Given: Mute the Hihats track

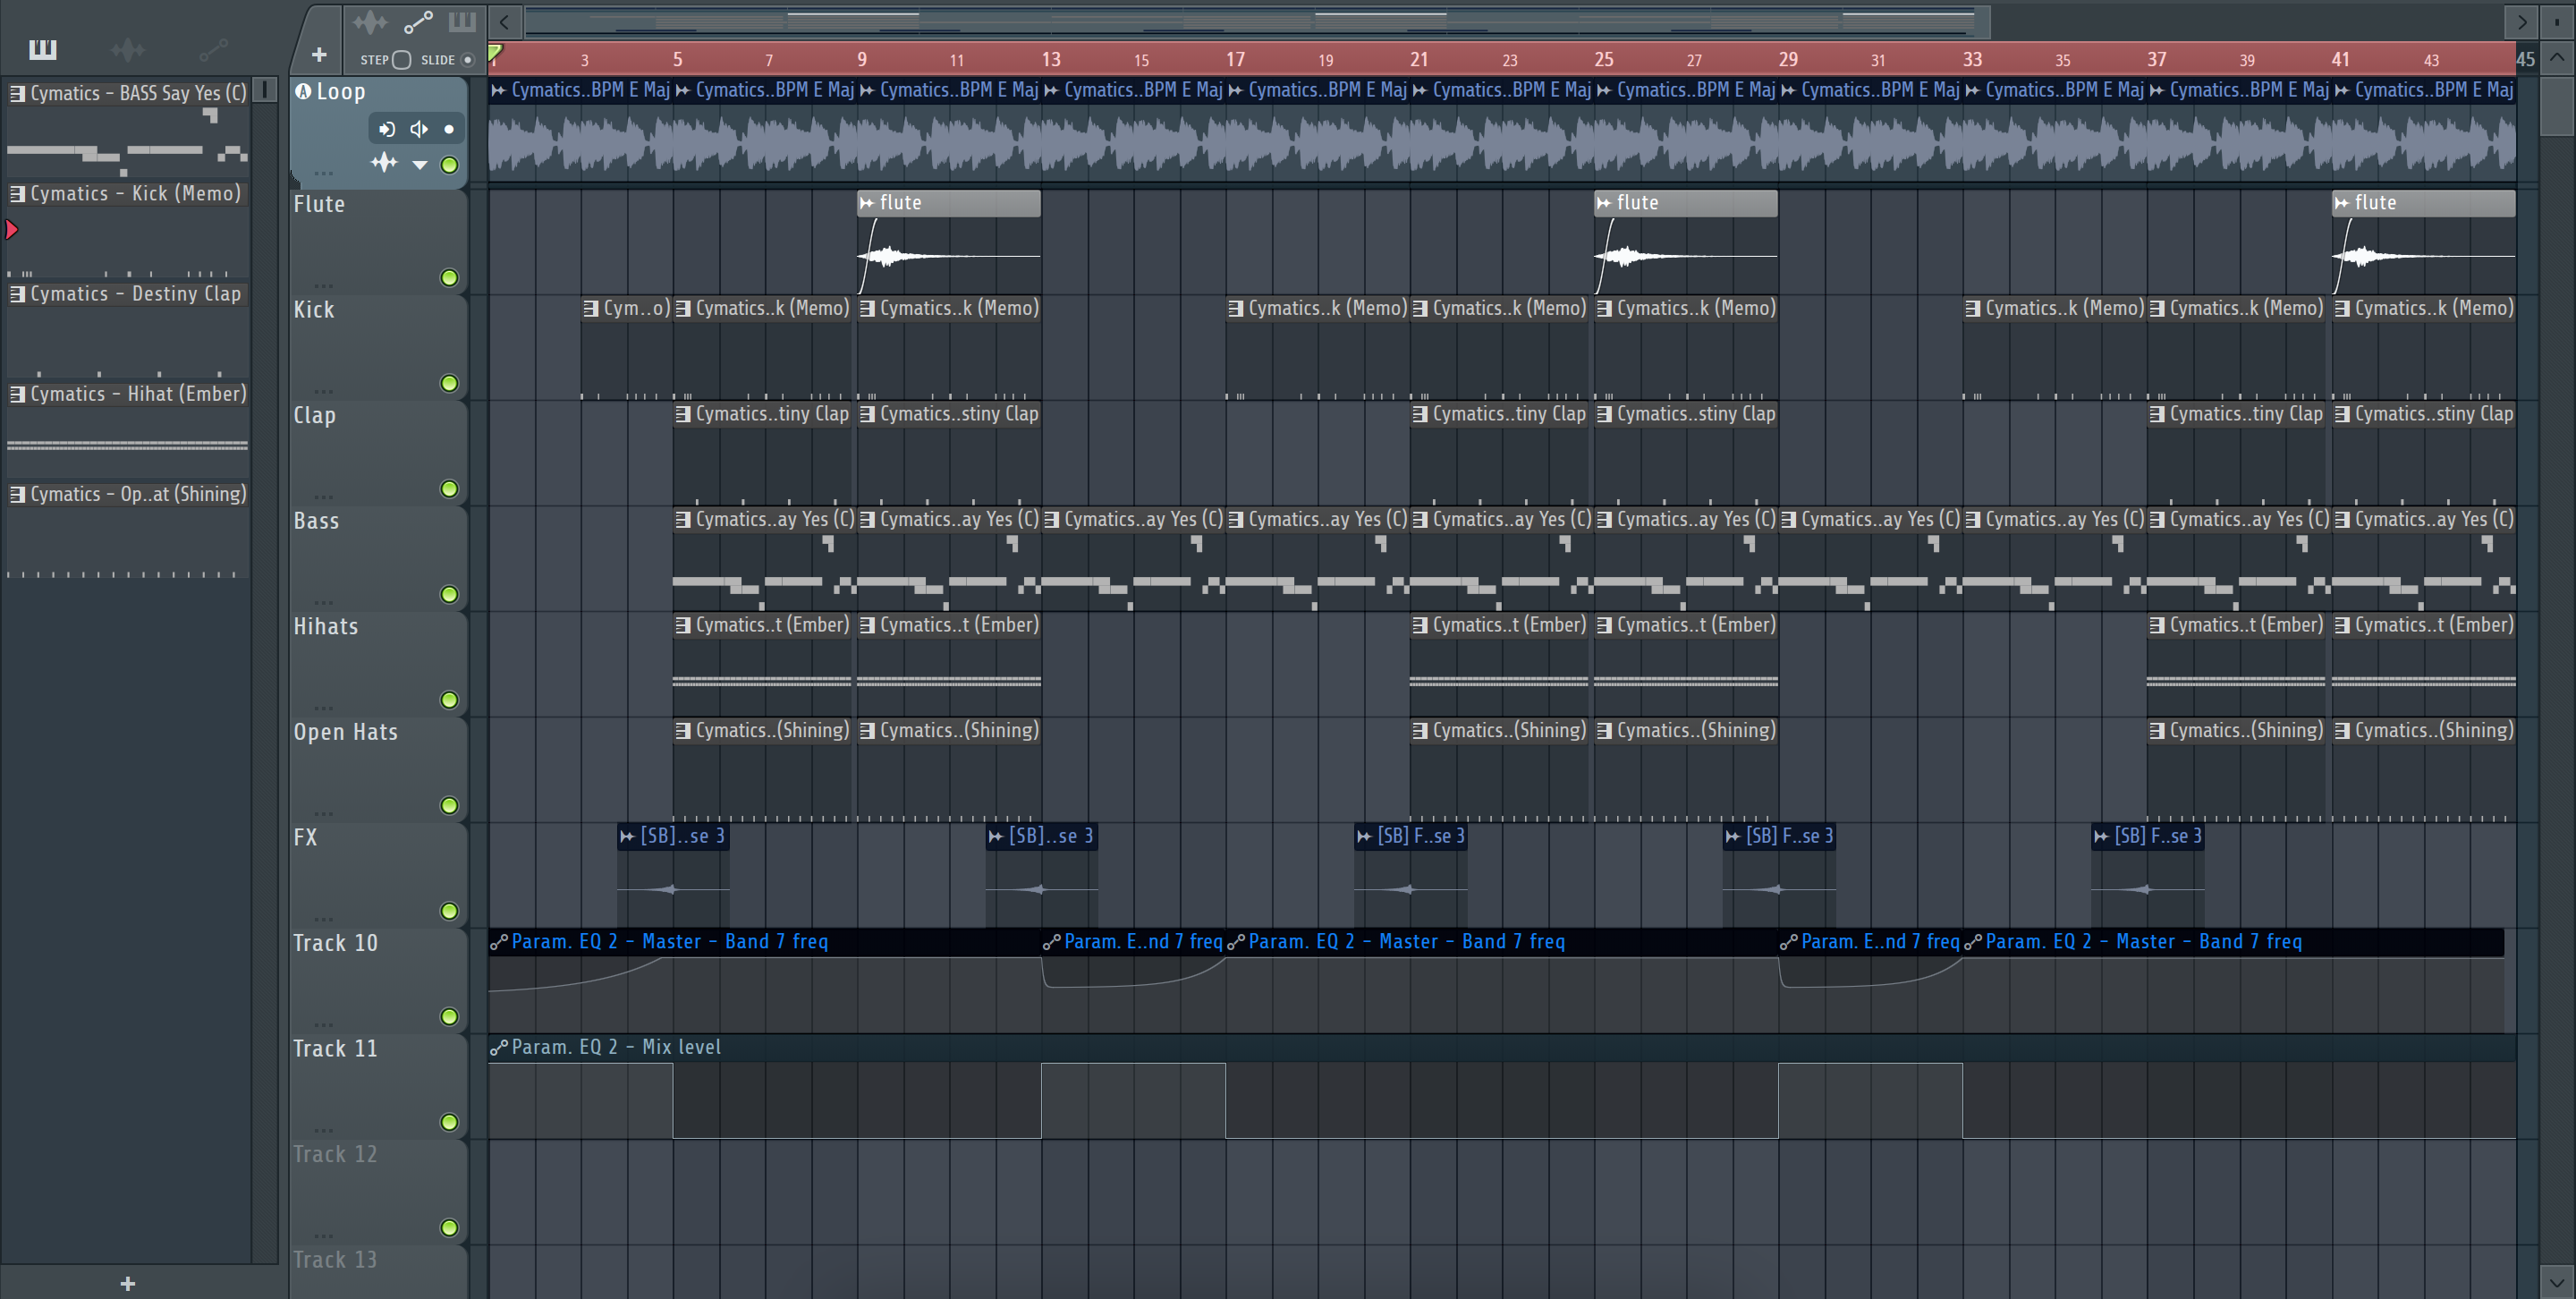Looking at the screenshot, I should pyautogui.click(x=450, y=700).
